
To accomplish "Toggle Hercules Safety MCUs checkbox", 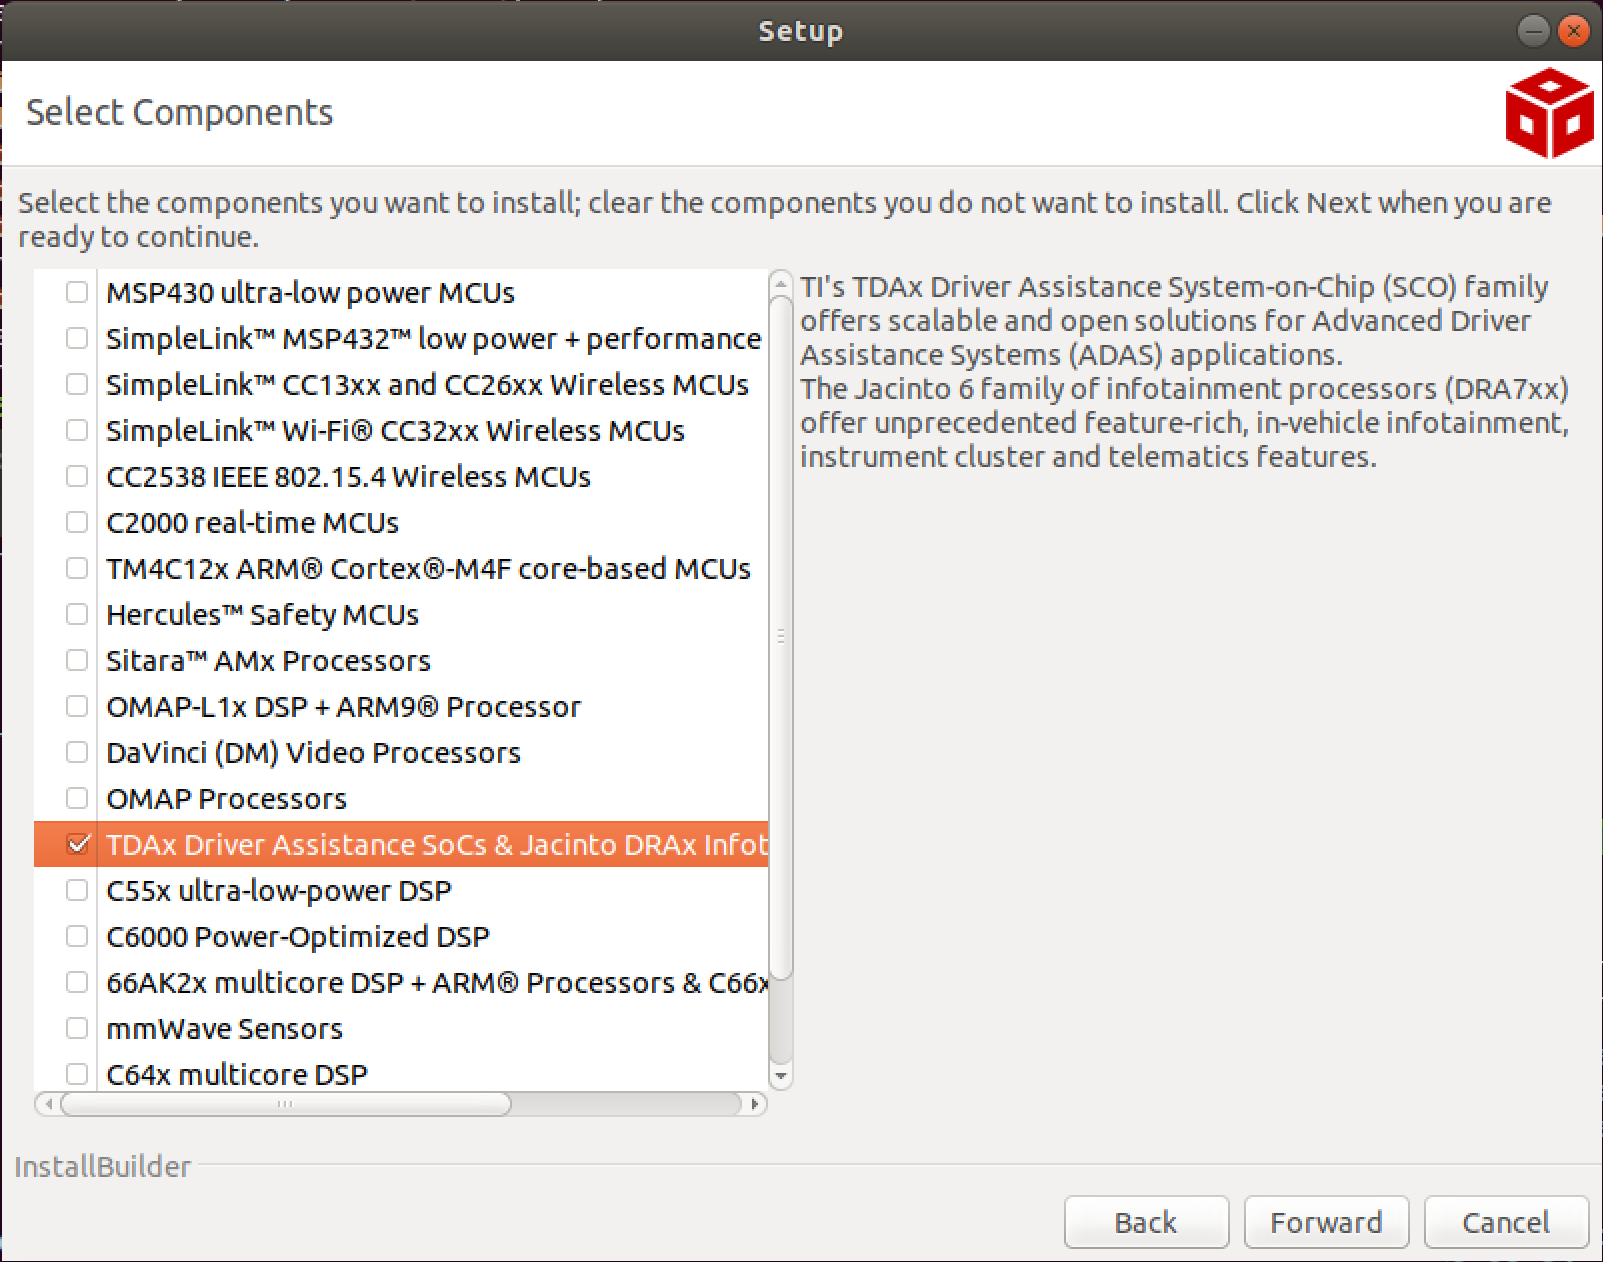I will (77, 614).
